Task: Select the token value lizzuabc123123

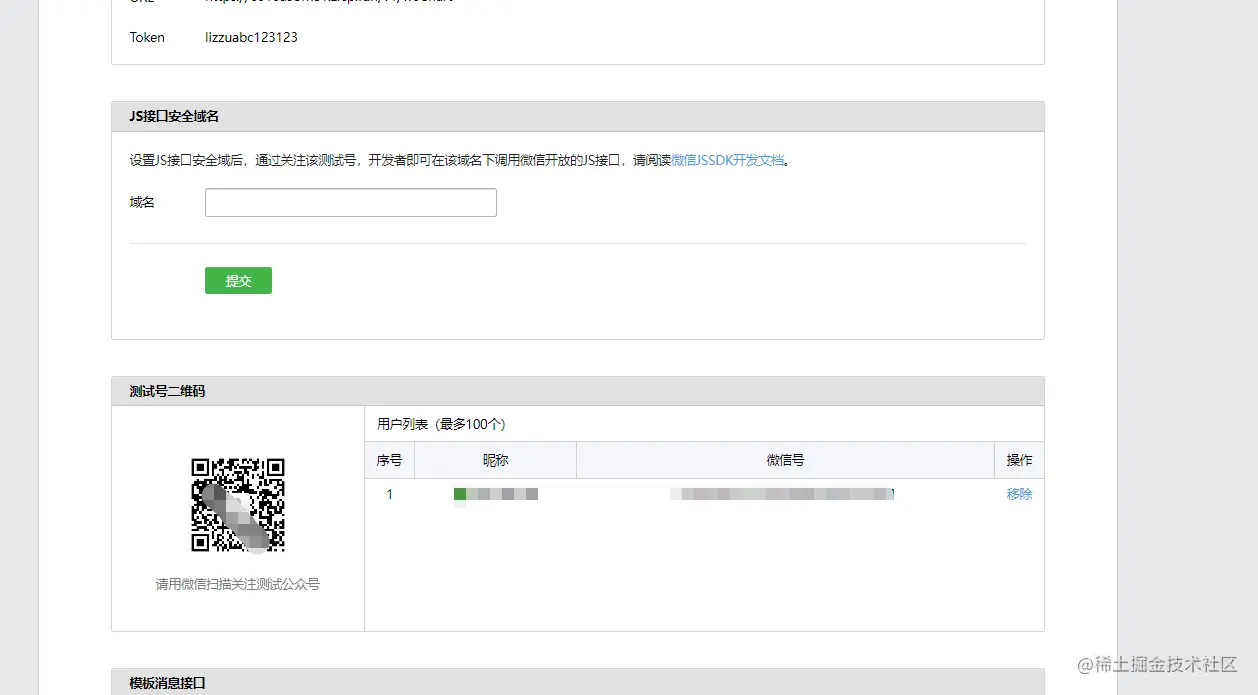Action: [x=251, y=37]
